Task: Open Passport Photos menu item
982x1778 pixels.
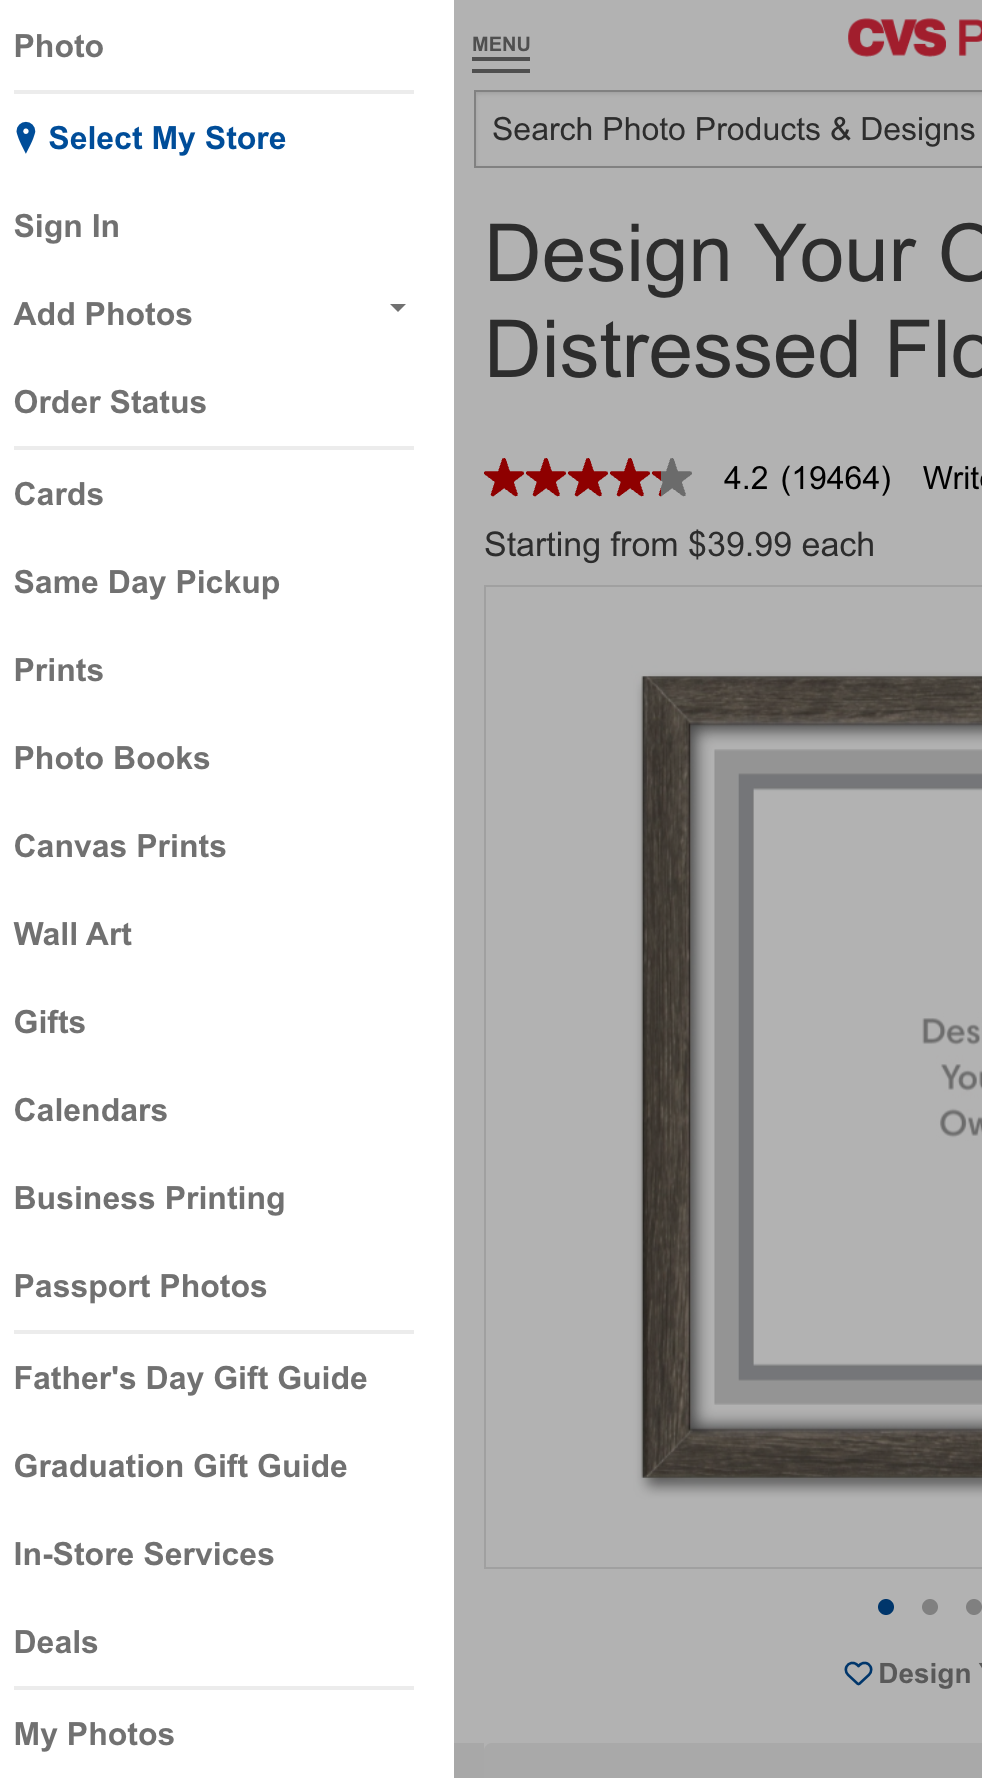Action: [x=141, y=1286]
